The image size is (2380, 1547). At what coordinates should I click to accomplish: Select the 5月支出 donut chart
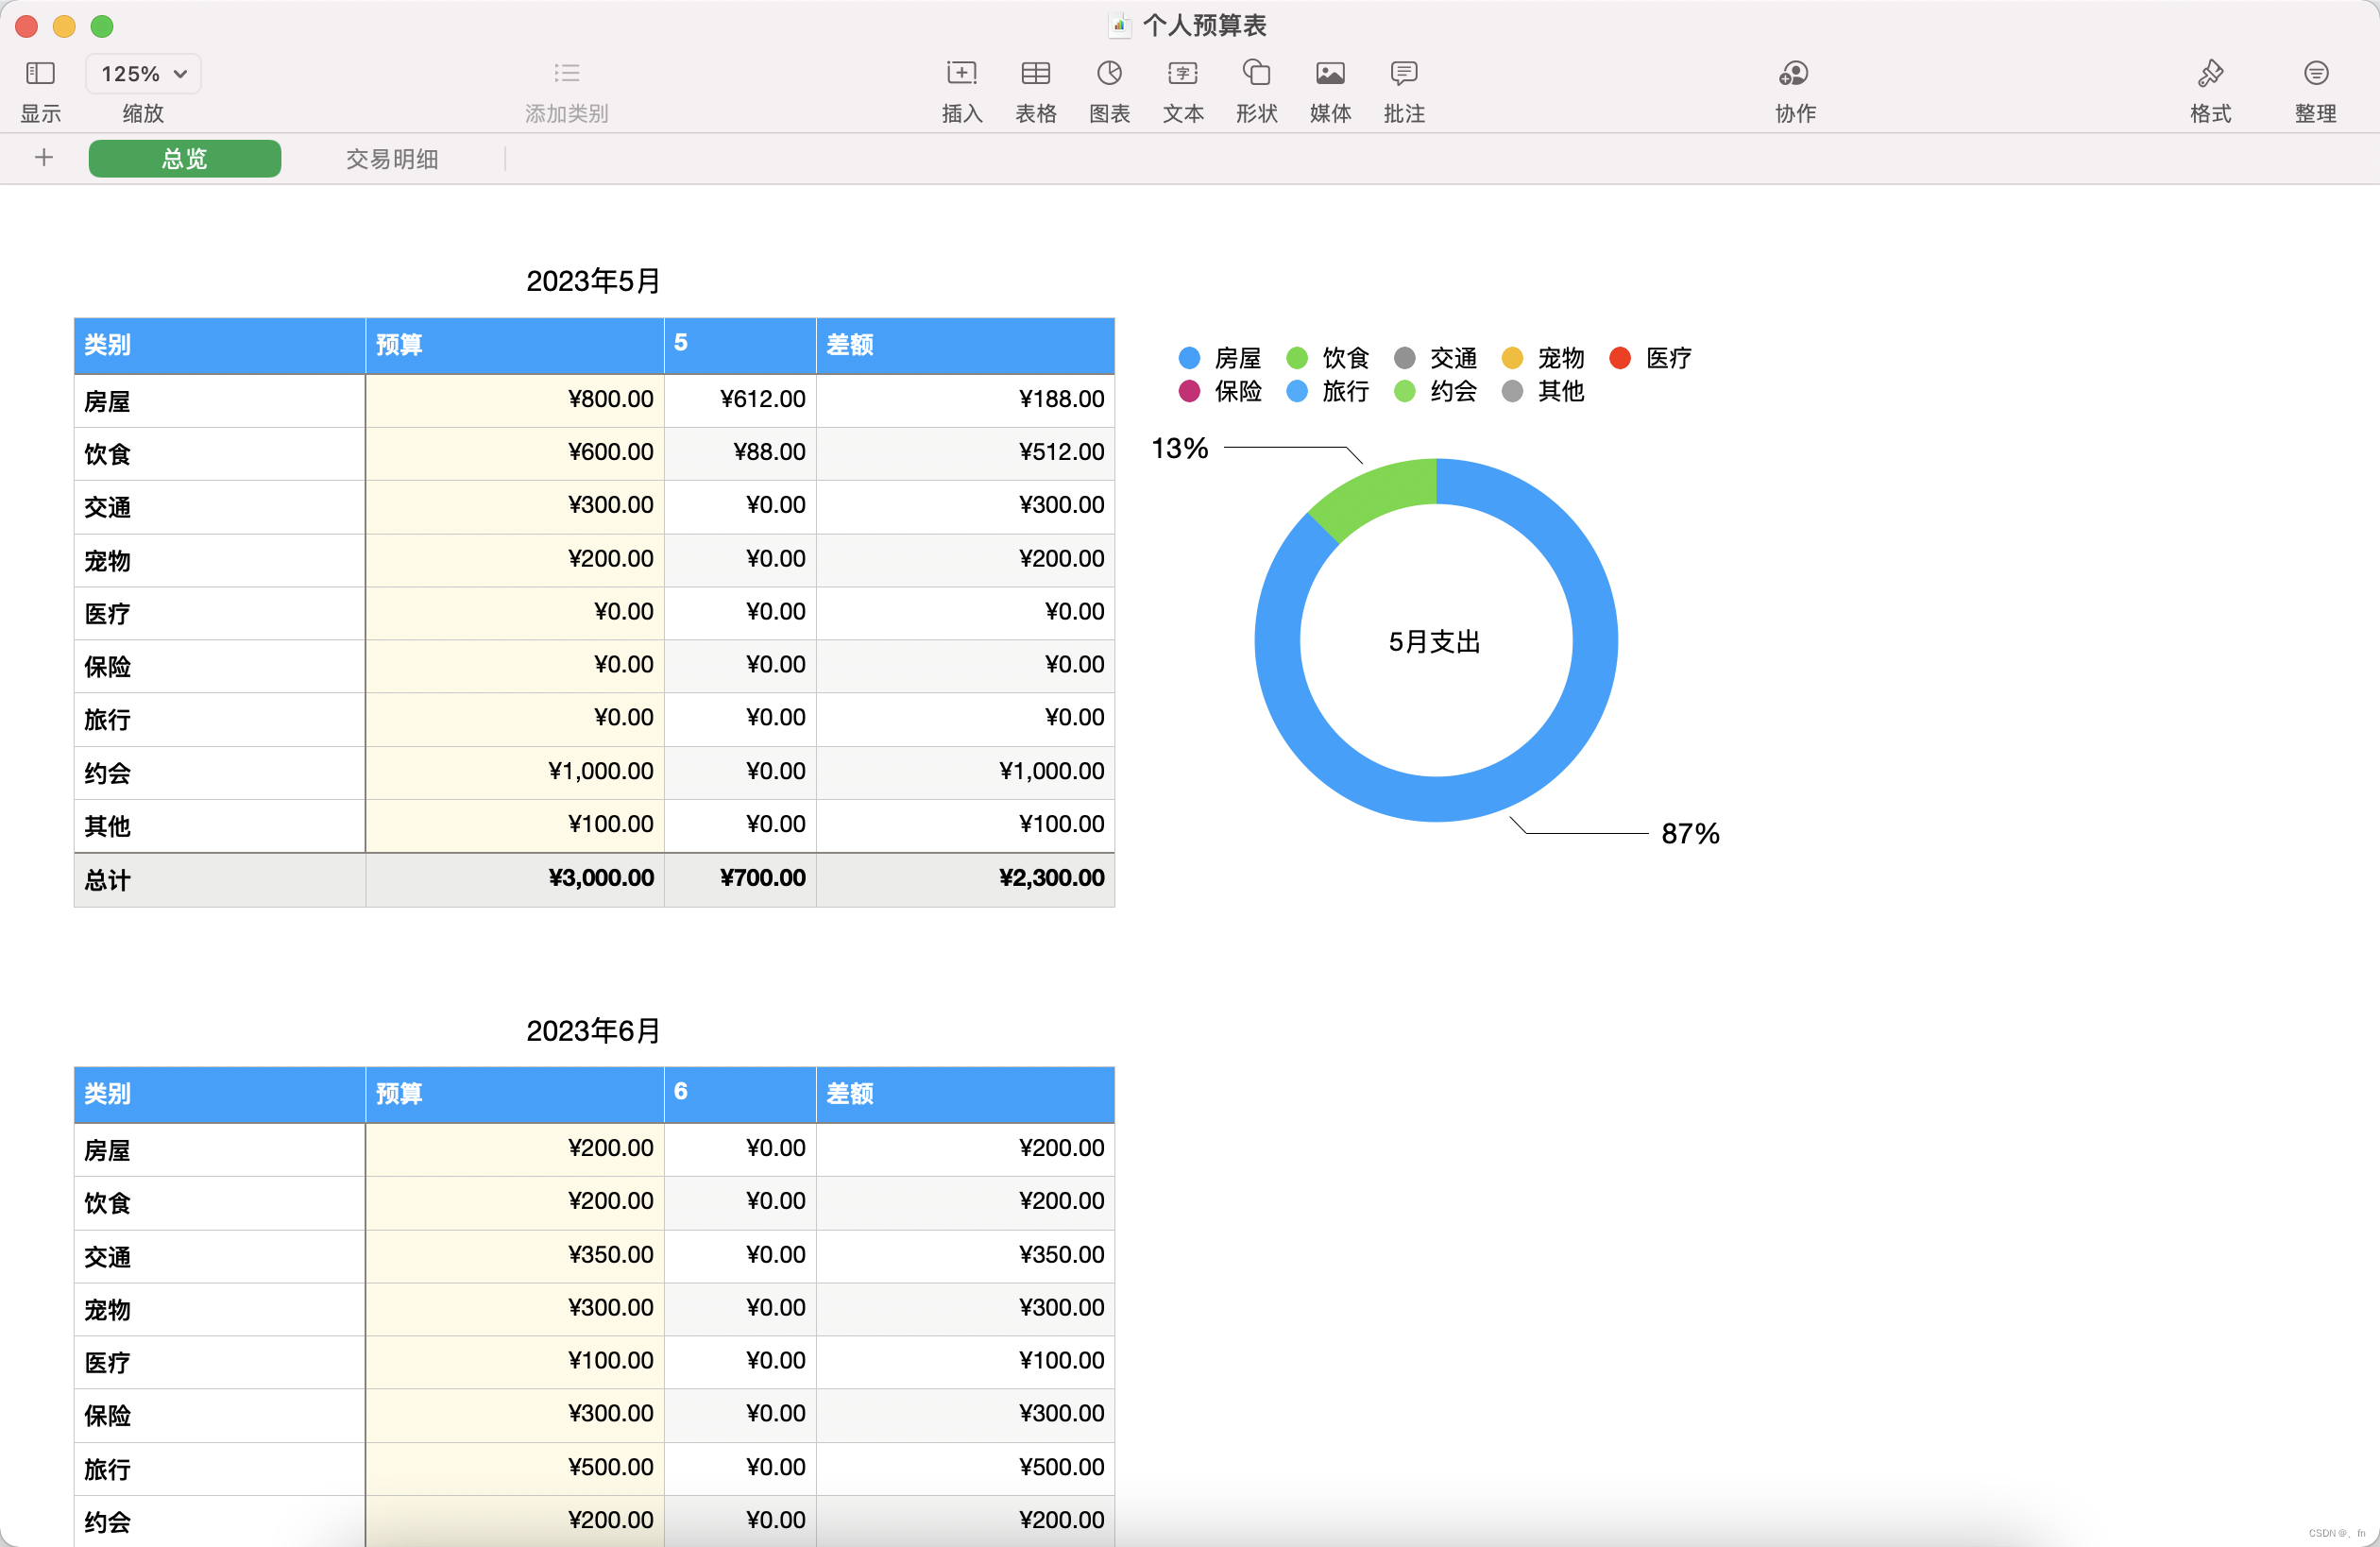pos(1434,642)
